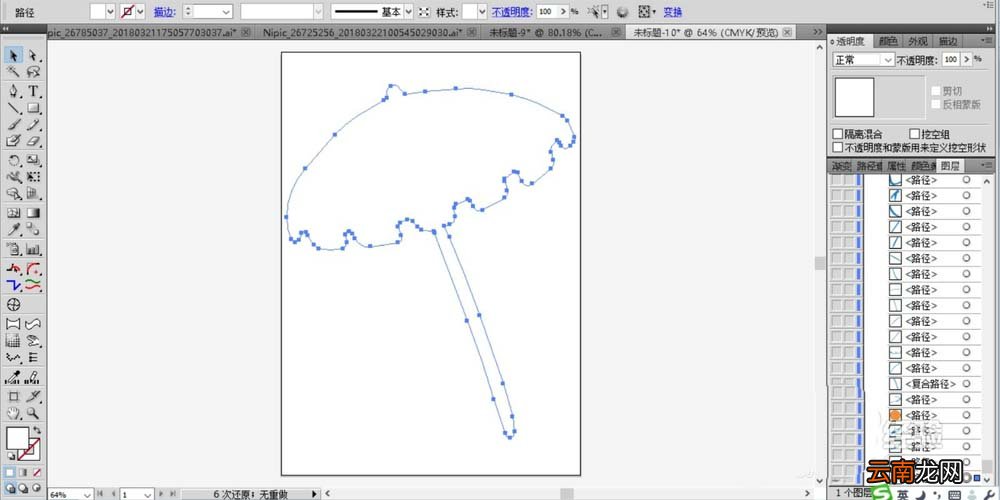Enable the 隔离混合 checkbox
Screen dimensions: 1000x500
tap(838, 134)
